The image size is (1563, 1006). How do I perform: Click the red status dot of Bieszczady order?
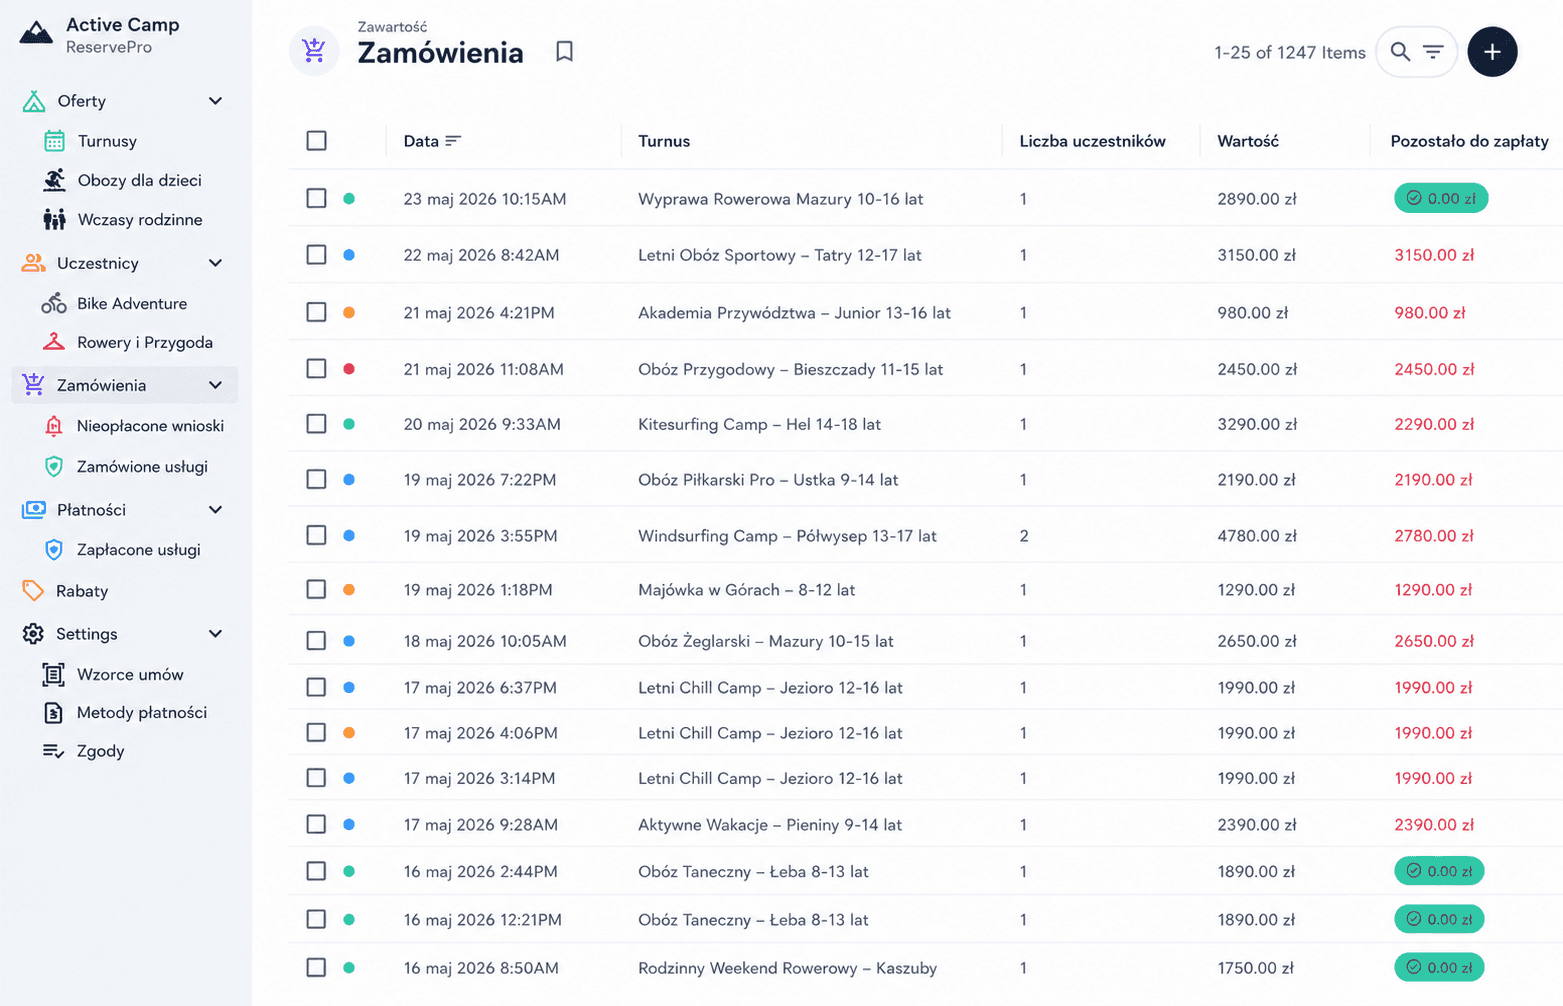click(x=349, y=369)
